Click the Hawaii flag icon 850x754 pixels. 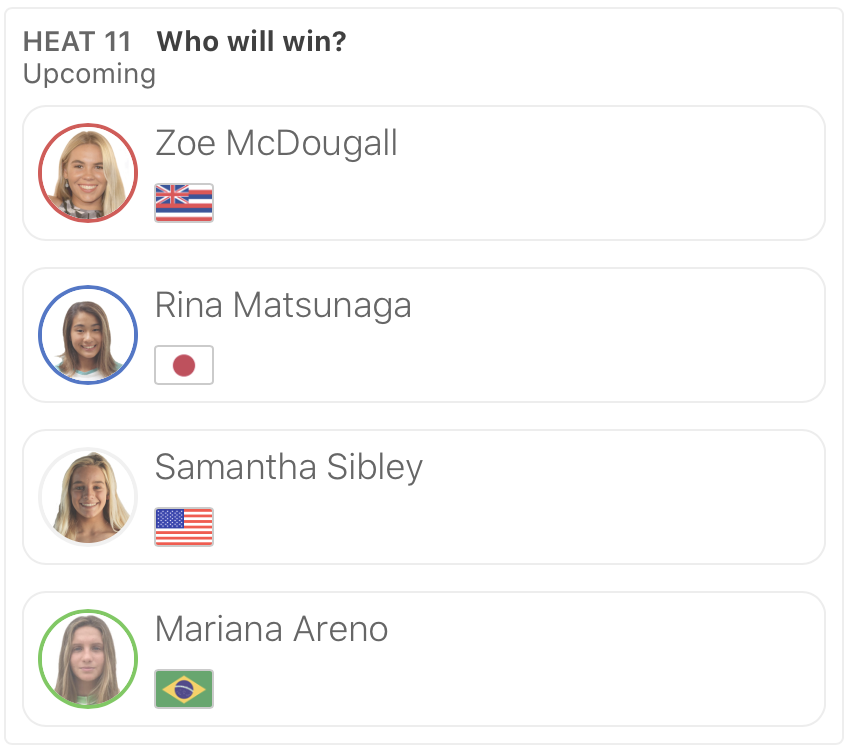(x=184, y=203)
